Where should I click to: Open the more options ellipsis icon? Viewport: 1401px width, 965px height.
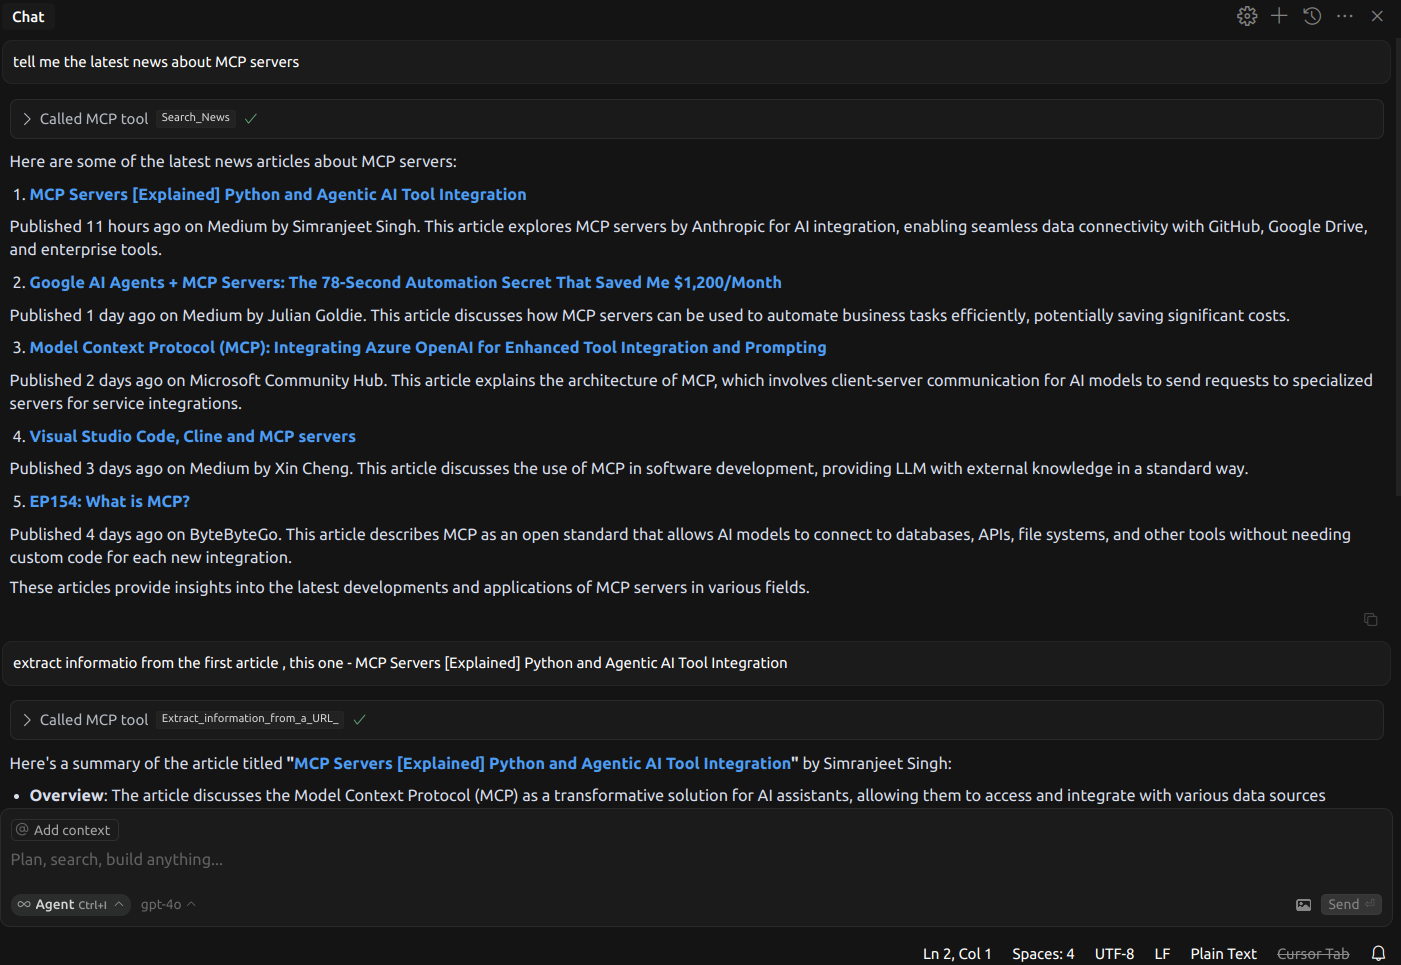pyautogui.click(x=1344, y=16)
